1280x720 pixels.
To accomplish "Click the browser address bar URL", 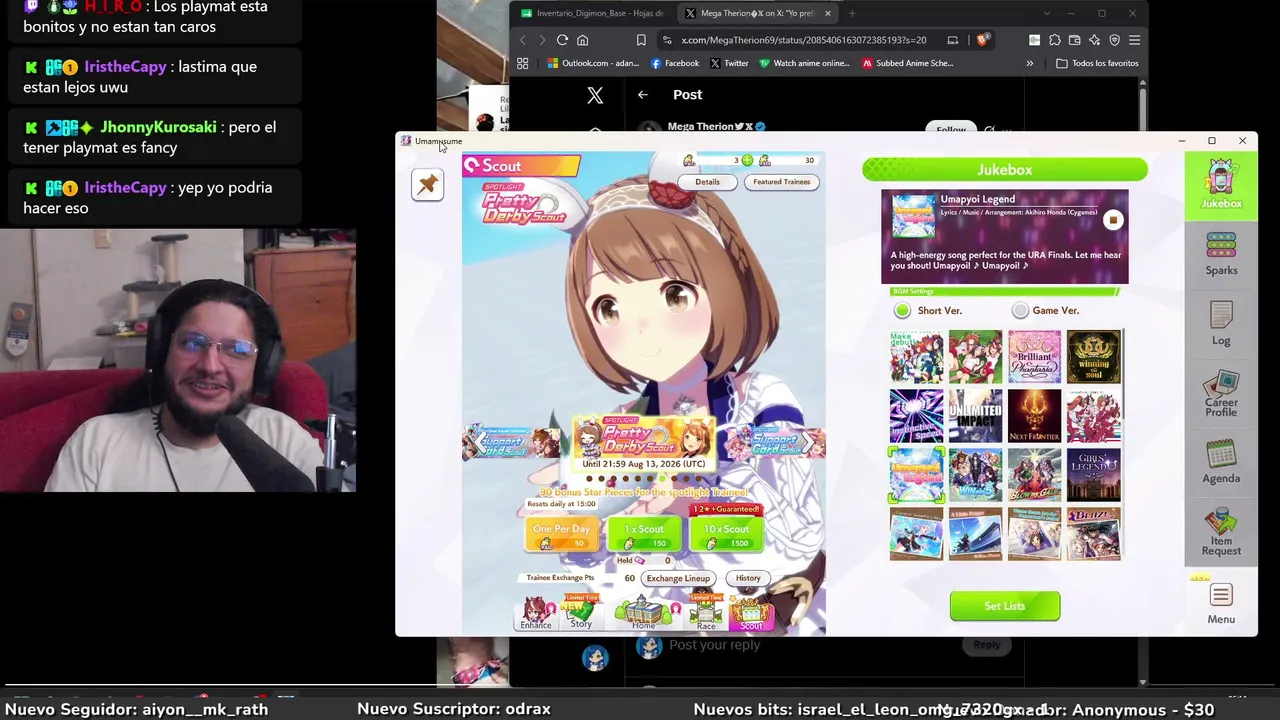I will click(804, 40).
